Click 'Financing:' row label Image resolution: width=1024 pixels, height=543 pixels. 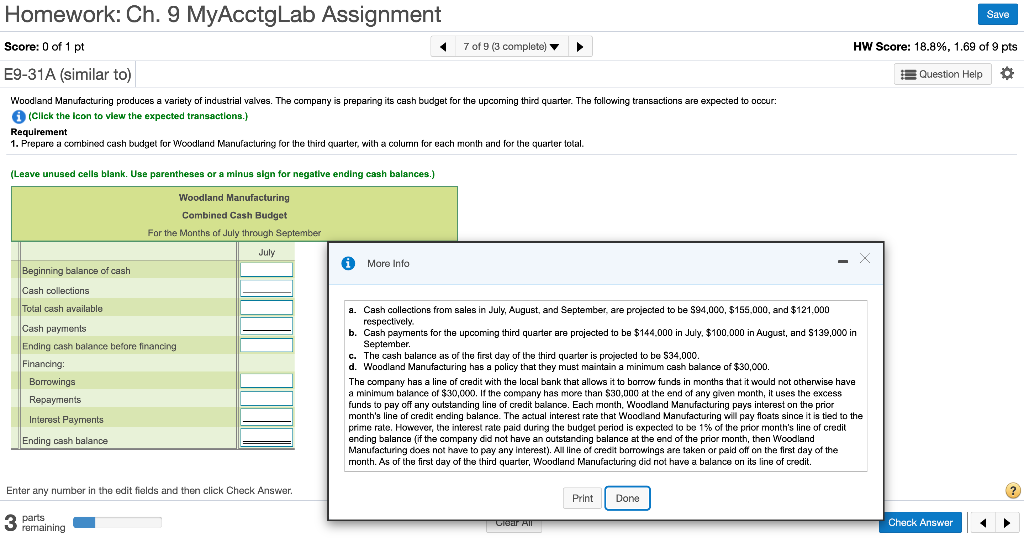click(x=43, y=364)
